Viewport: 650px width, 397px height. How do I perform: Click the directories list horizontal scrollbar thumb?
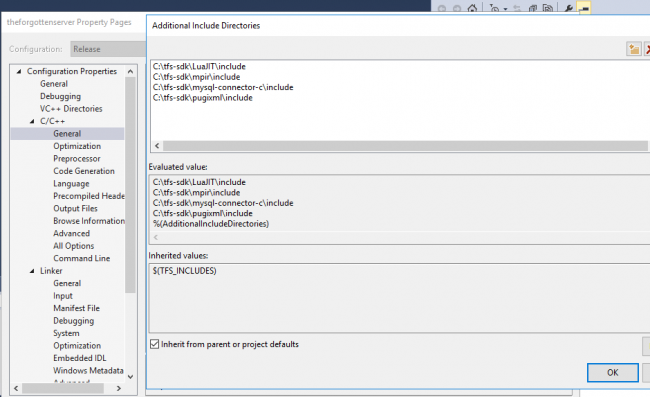[405, 145]
